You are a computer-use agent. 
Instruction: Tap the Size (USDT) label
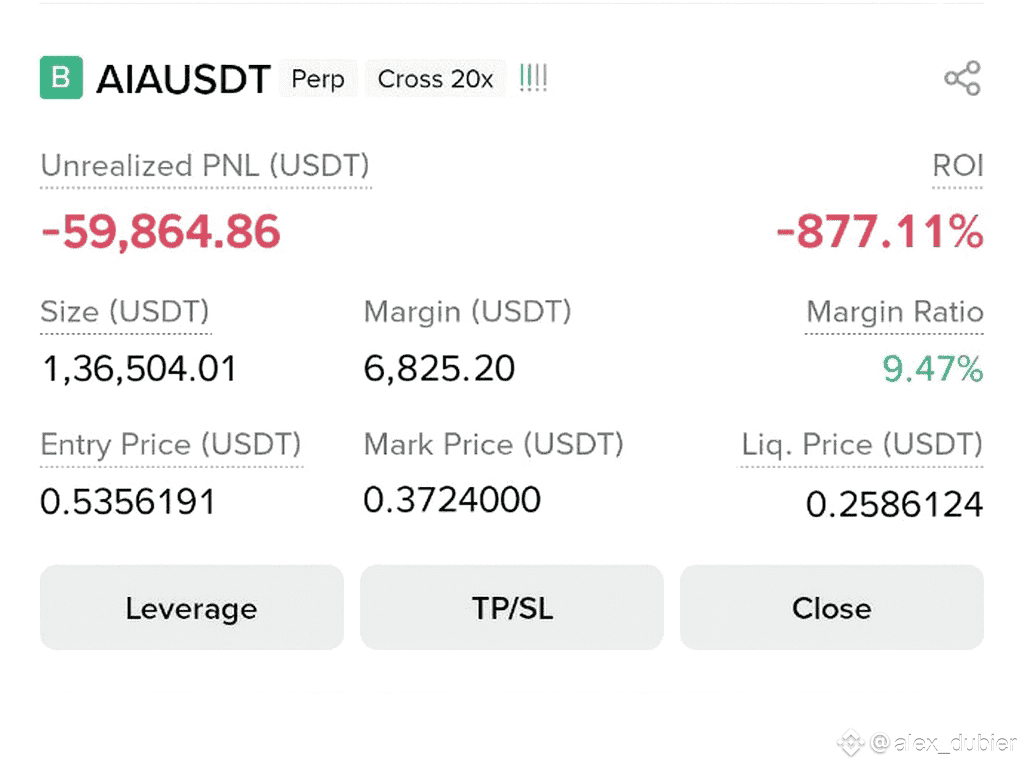point(125,312)
